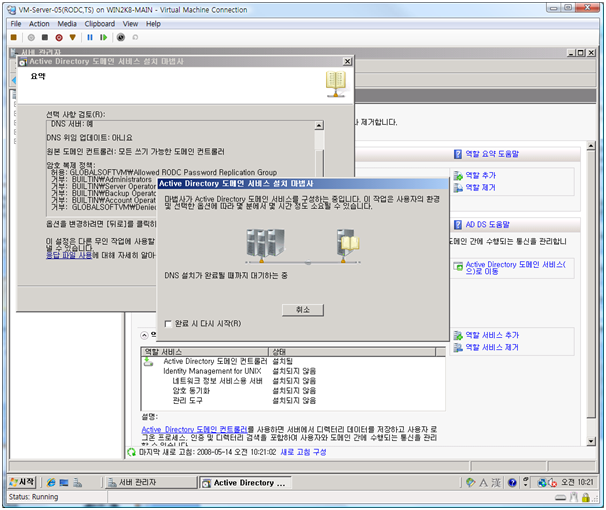606x510 pixels.
Task: Select 관리 도구 row
Action: 293,401
